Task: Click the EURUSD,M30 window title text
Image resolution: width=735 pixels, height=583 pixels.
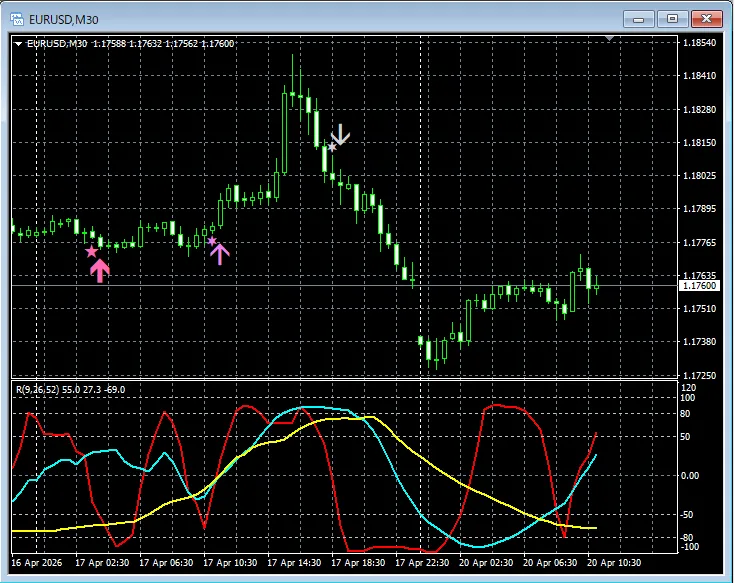Action: click(65, 18)
